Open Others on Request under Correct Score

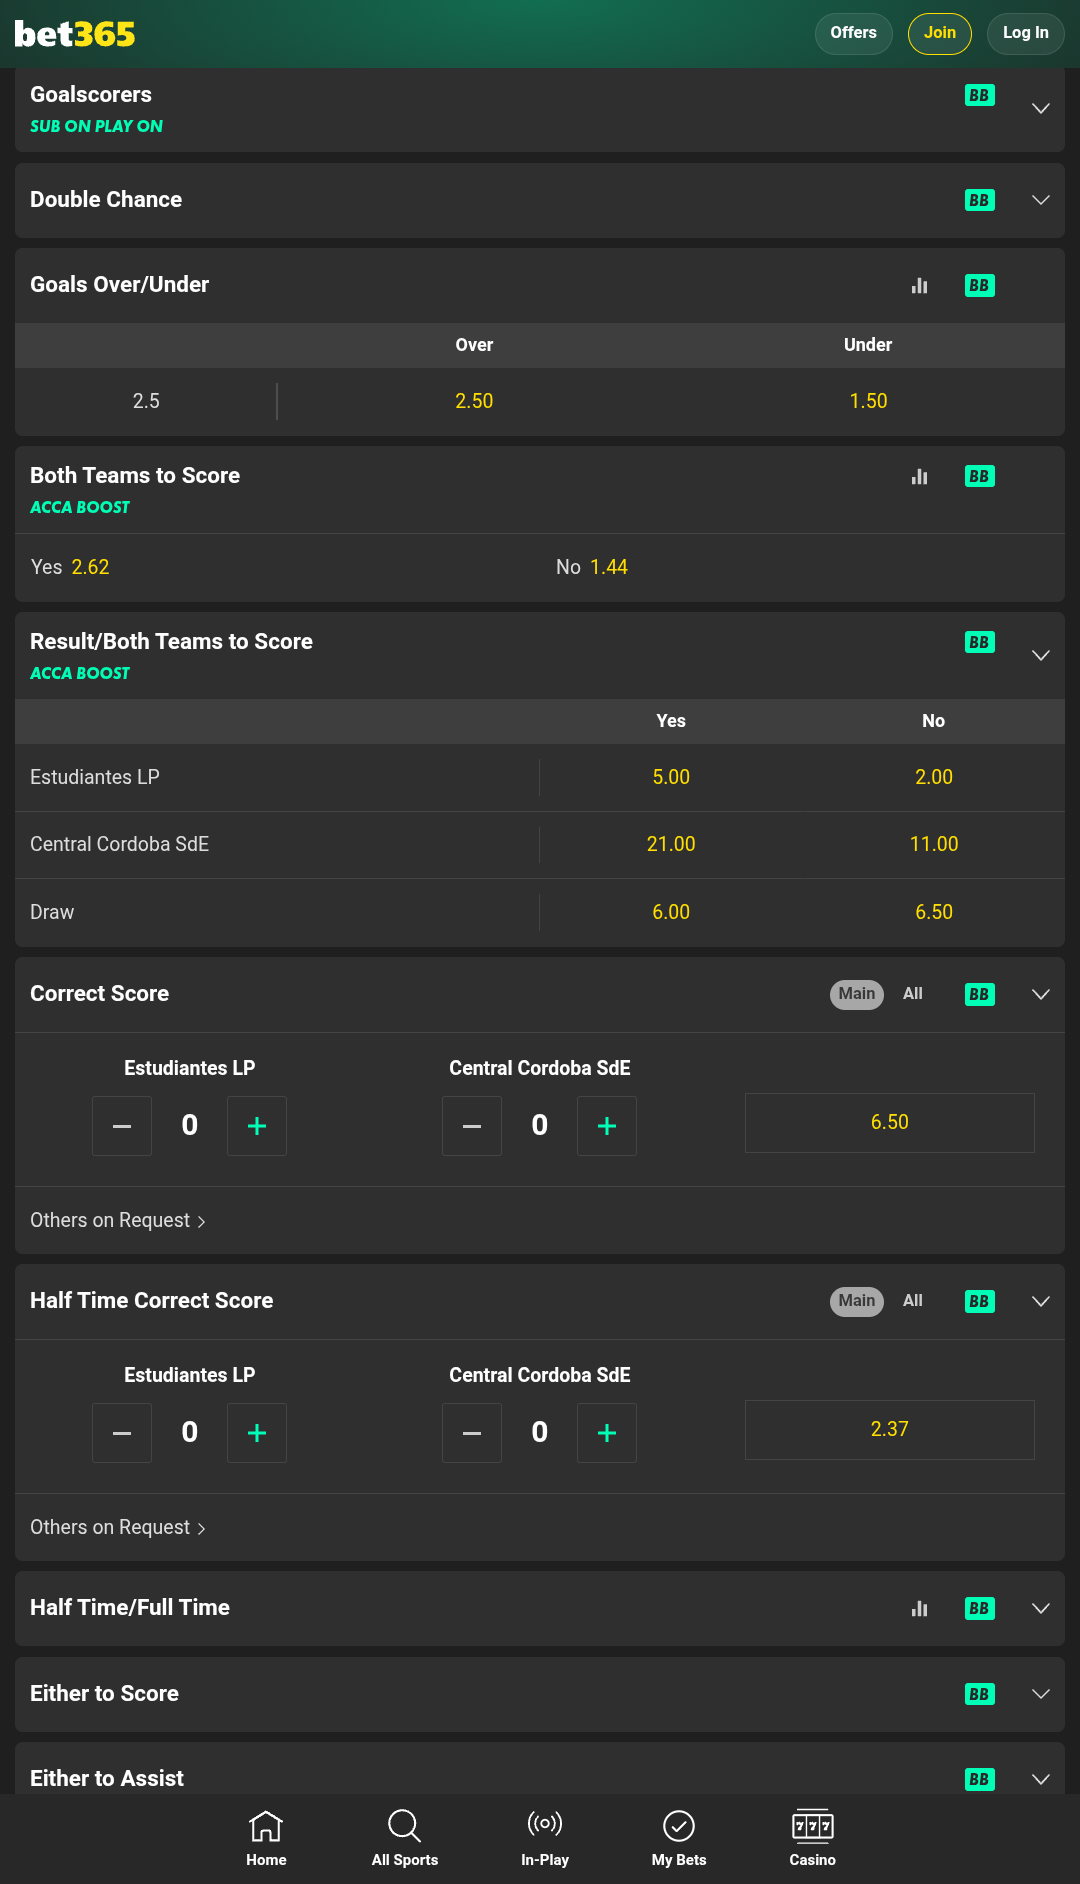point(118,1221)
